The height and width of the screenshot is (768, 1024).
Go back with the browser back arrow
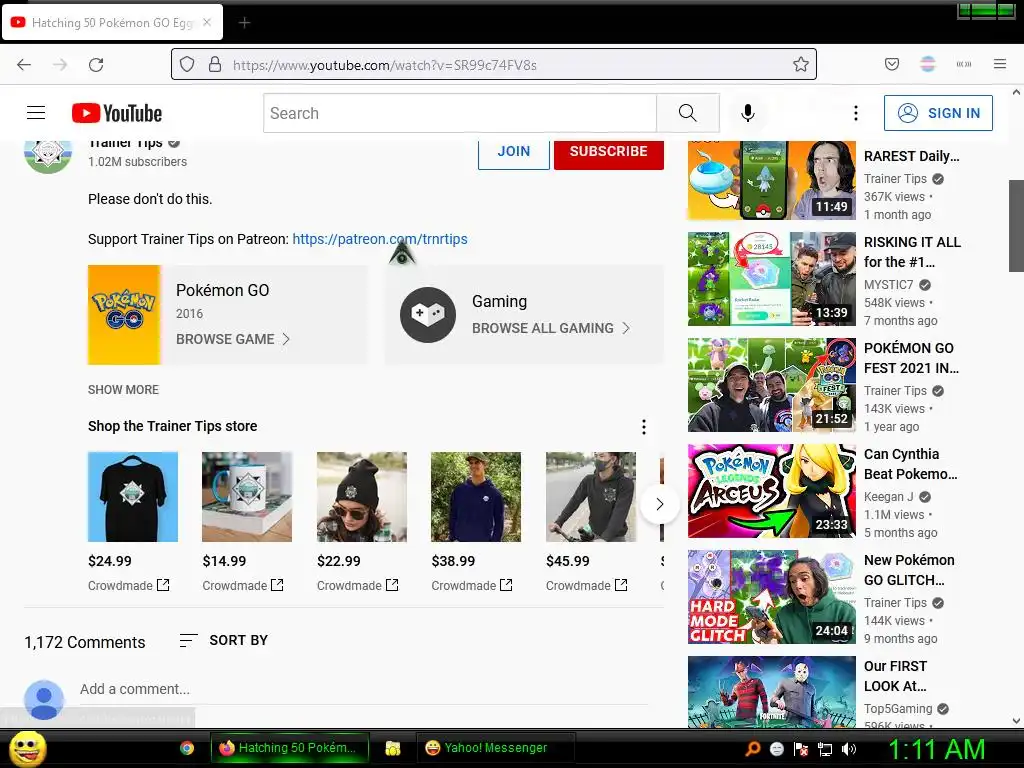[24, 65]
